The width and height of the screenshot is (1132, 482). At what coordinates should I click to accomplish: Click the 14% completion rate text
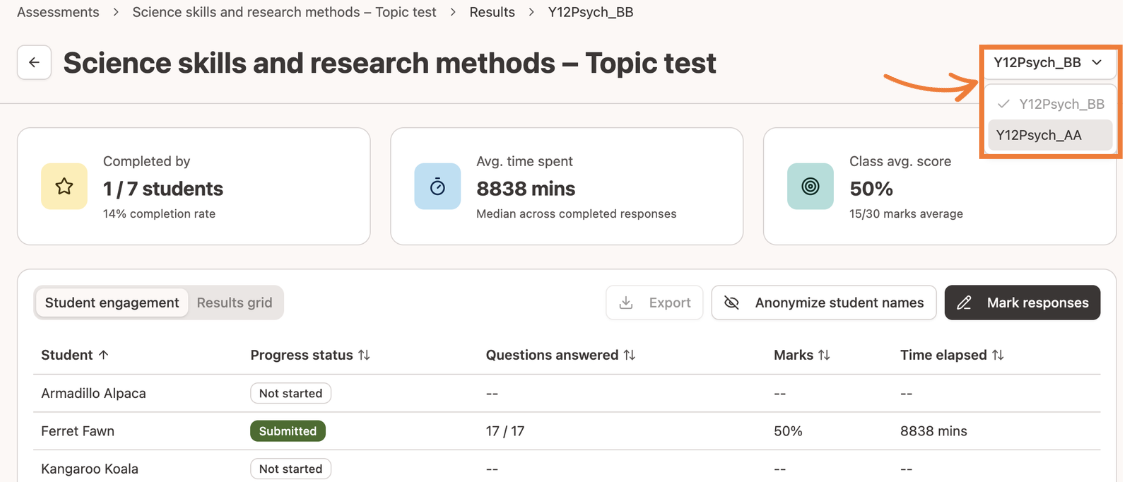tap(160, 214)
